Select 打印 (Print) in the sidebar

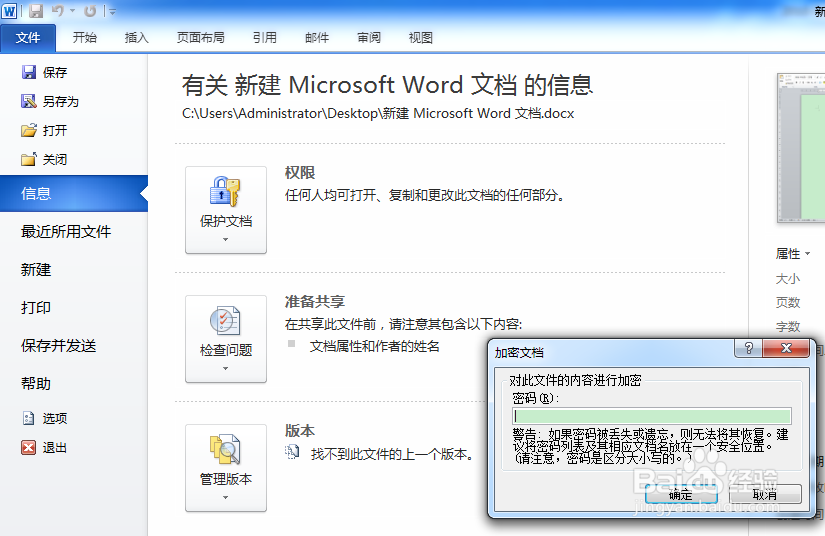tap(36, 308)
